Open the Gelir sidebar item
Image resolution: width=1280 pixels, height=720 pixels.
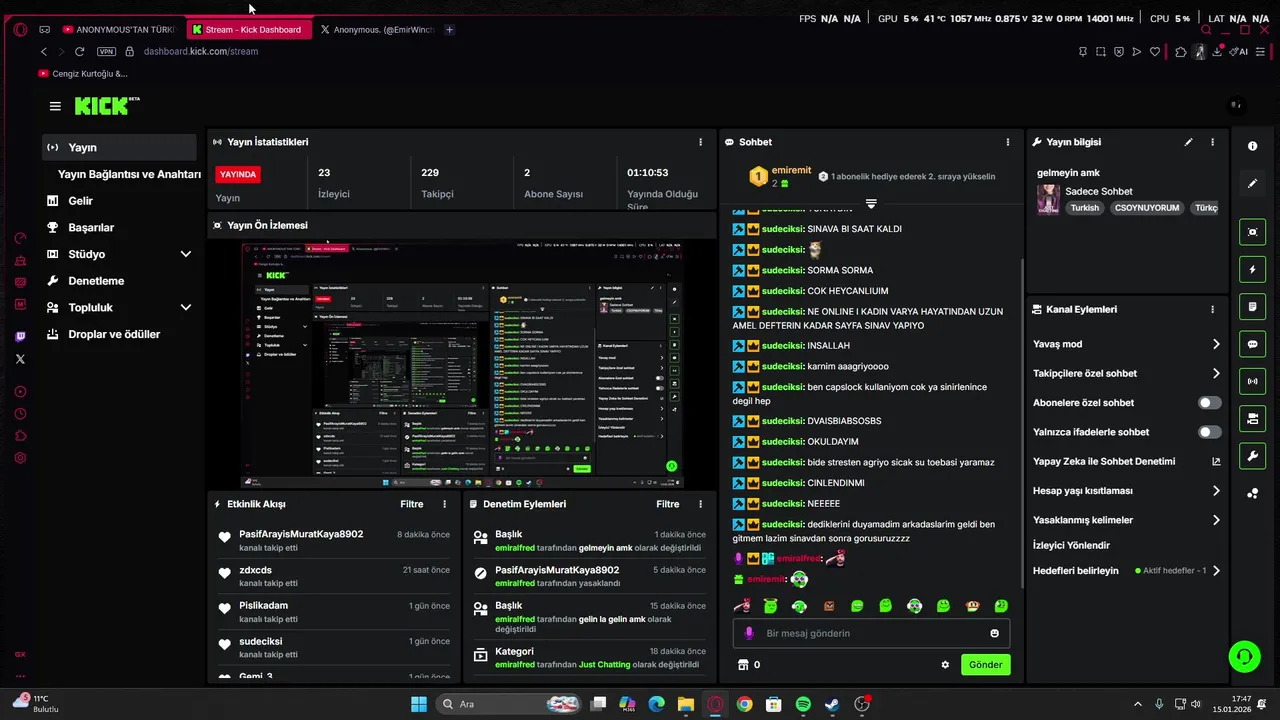[x=119, y=201]
